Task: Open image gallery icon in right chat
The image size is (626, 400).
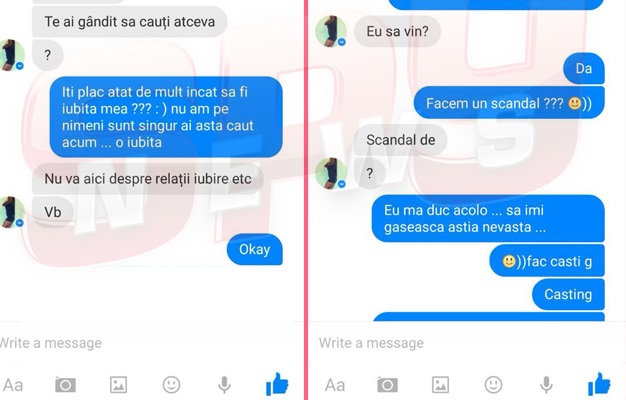Action: pos(440,385)
